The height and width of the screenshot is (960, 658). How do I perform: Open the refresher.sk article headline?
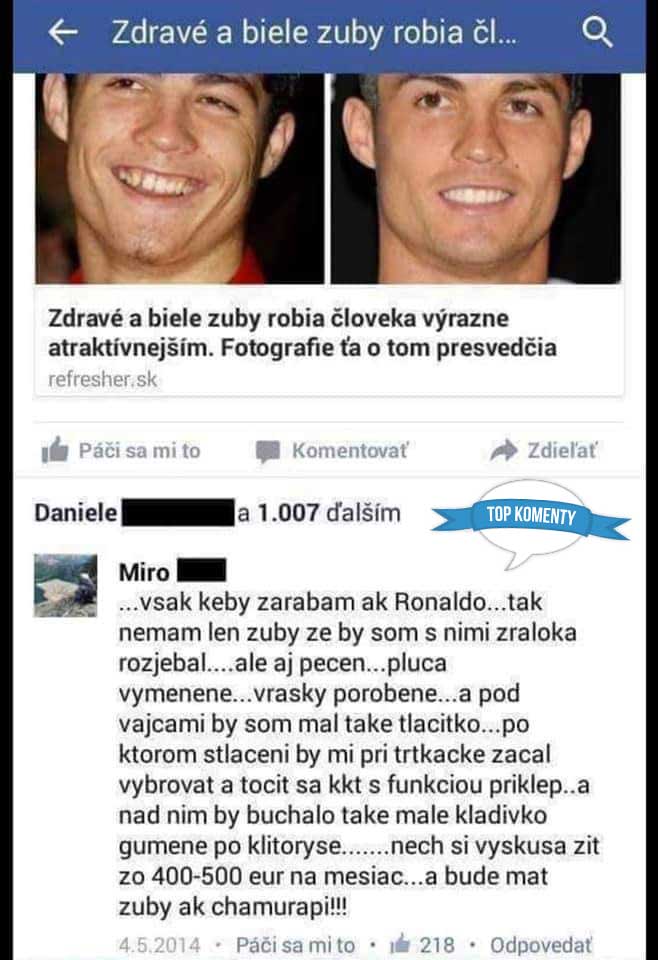302,333
